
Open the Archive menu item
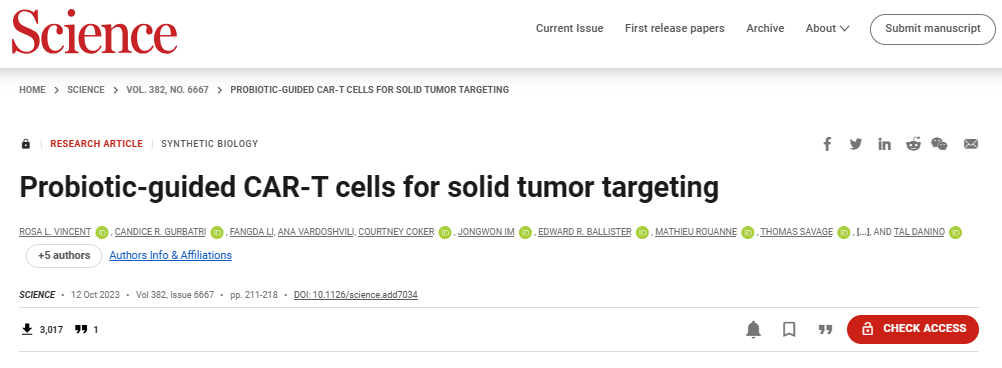(x=765, y=28)
